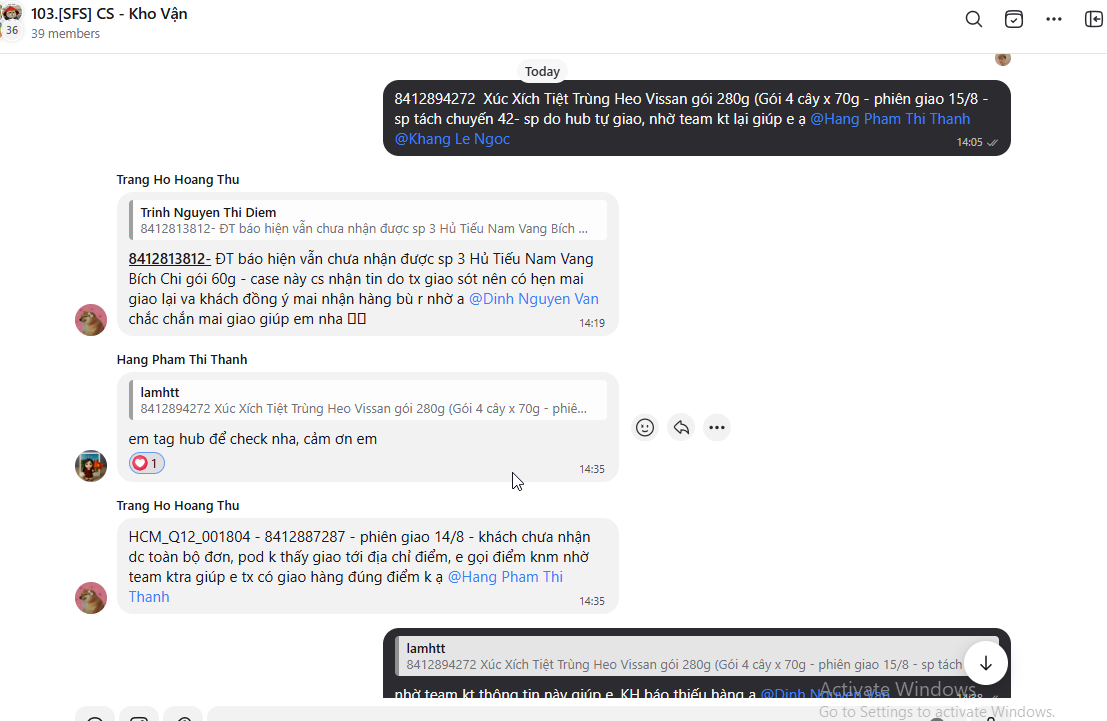
Task: Open quoted lamhtt message in Hang Pham's reply
Action: click(368, 400)
